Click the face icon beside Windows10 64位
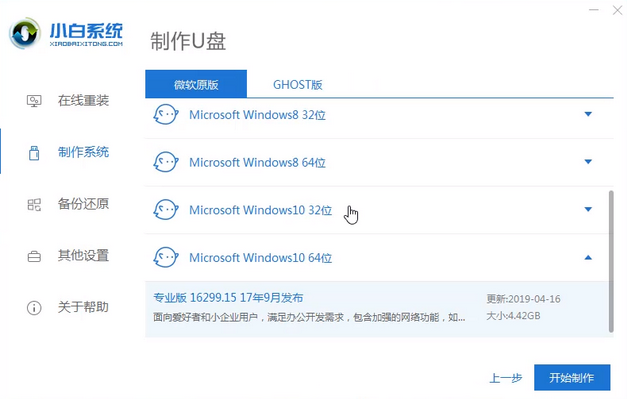Image resolution: width=627 pixels, height=399 pixels. 166,257
